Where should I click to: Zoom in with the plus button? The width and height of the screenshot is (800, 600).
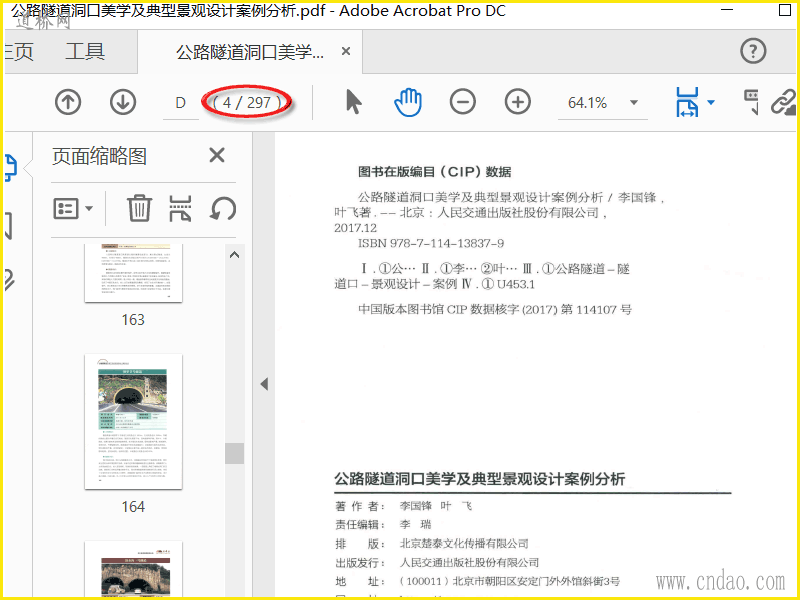pyautogui.click(x=518, y=102)
